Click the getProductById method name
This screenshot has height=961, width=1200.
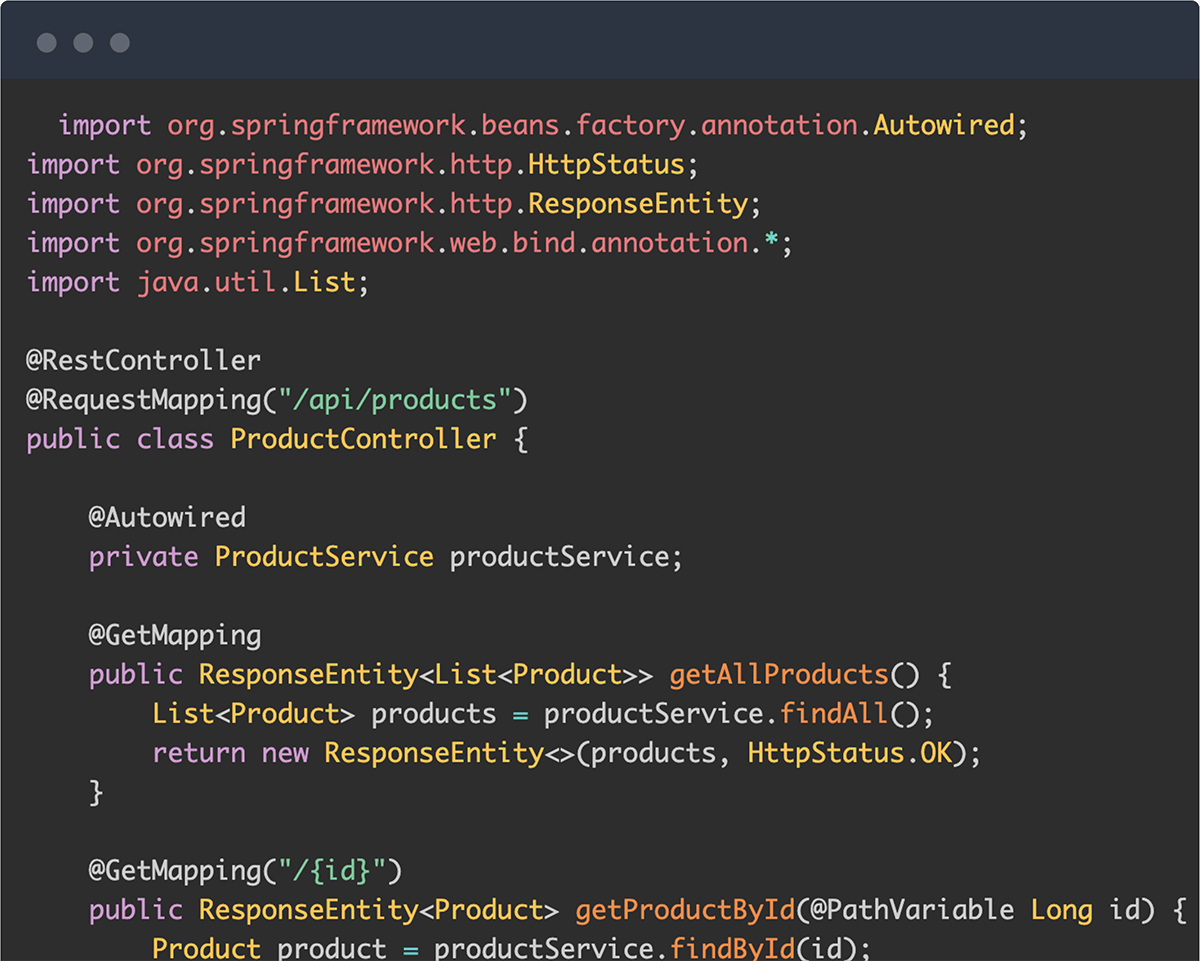(x=685, y=910)
